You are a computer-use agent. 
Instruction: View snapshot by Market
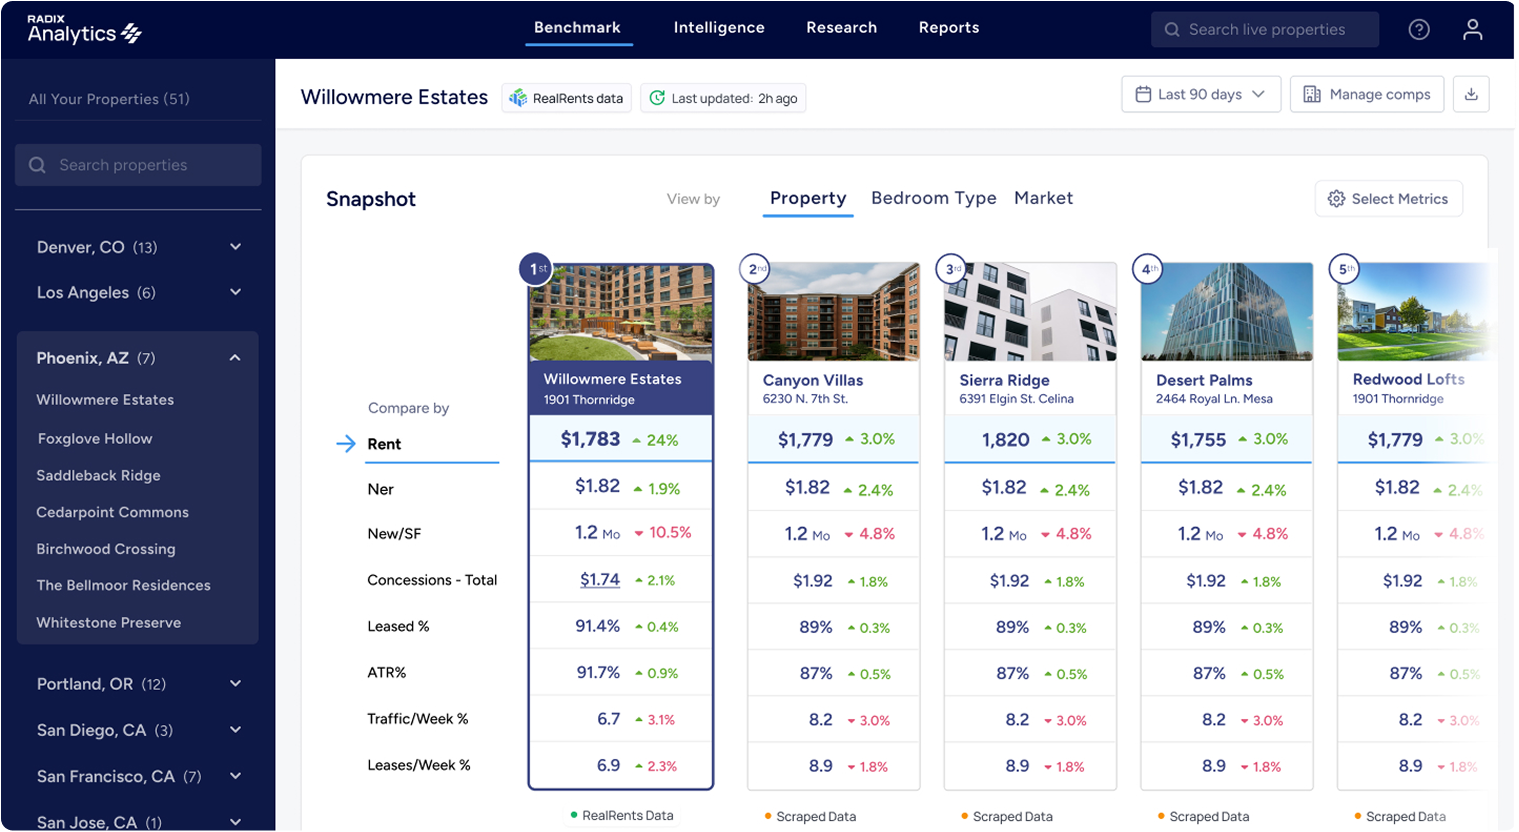coord(1043,198)
